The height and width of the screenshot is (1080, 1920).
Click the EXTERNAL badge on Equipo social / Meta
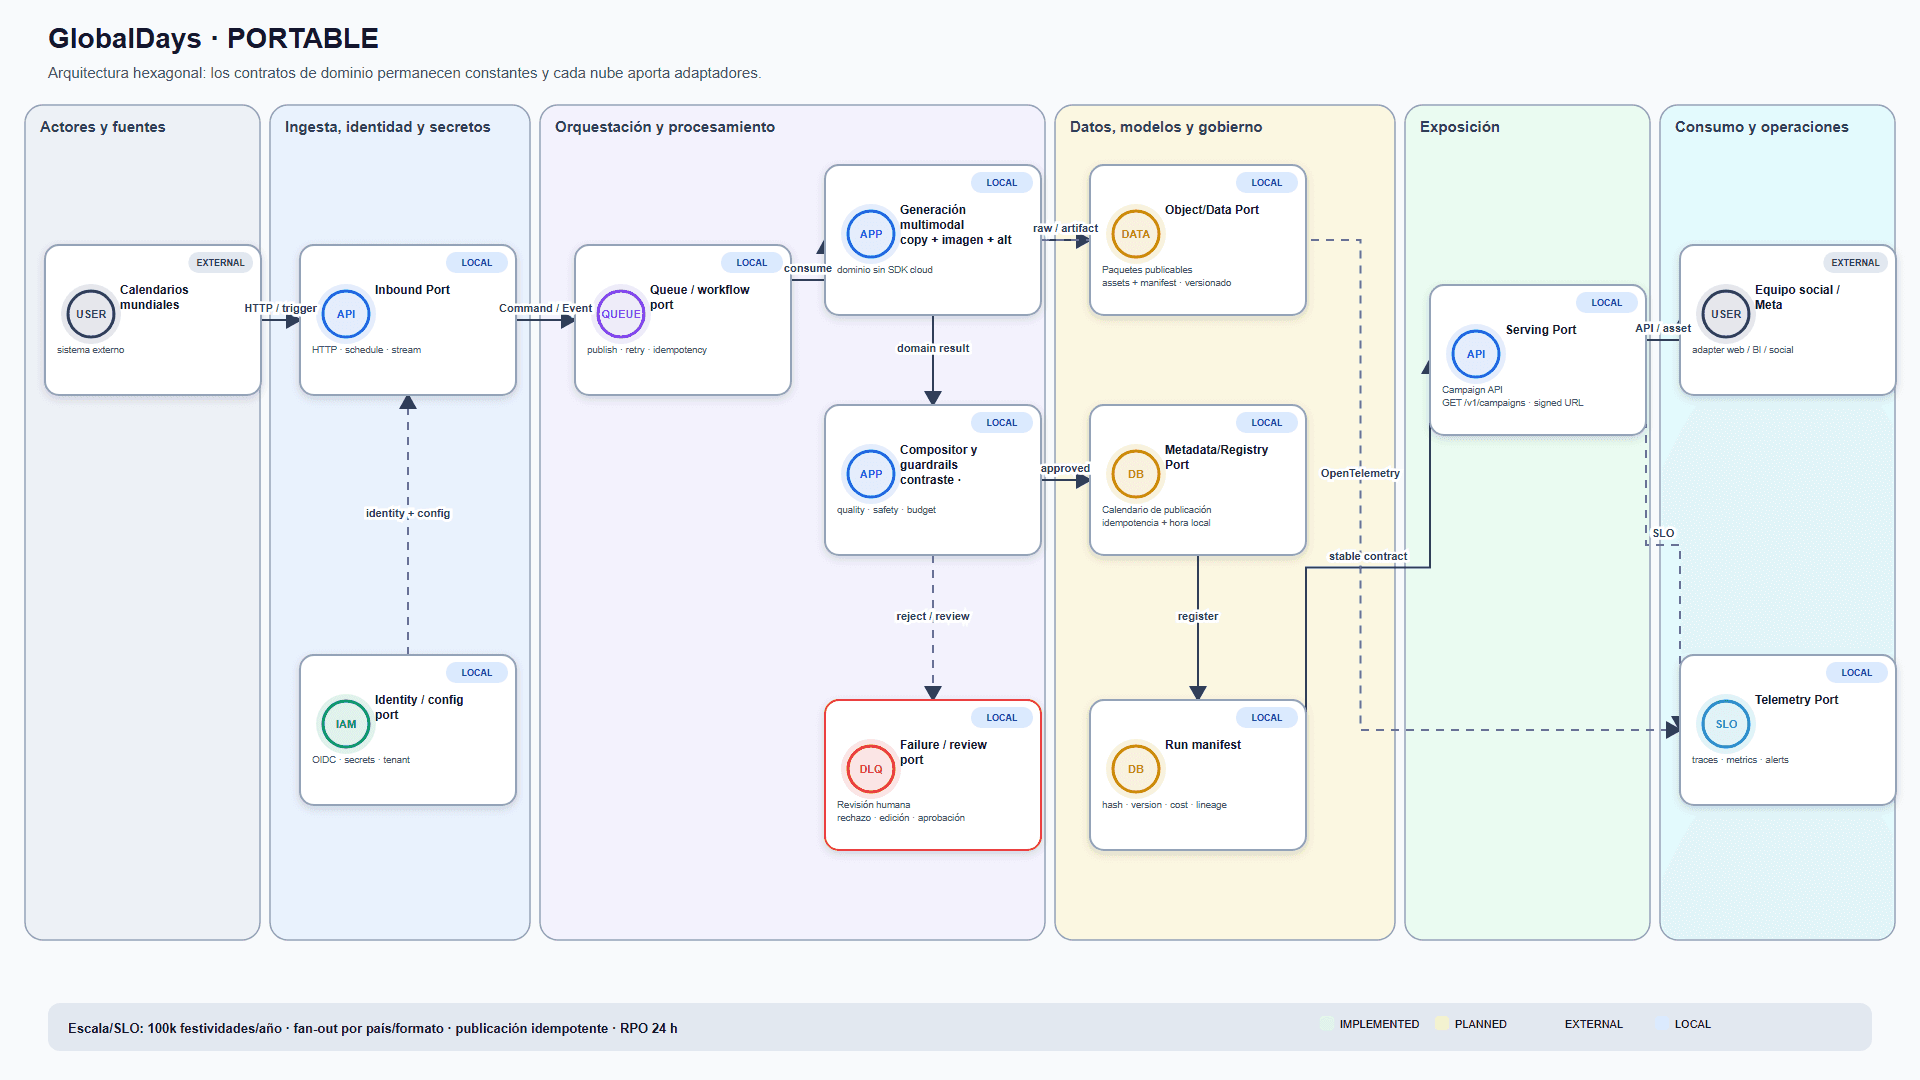point(1856,263)
